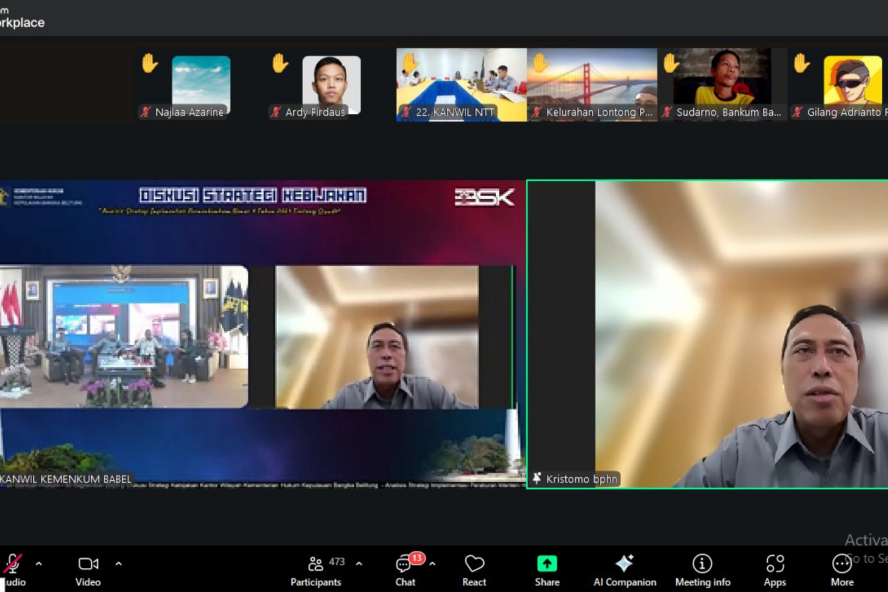Unmute with the Audio microphone icon
This screenshot has height=592, width=888.
pyautogui.click(x=12, y=564)
